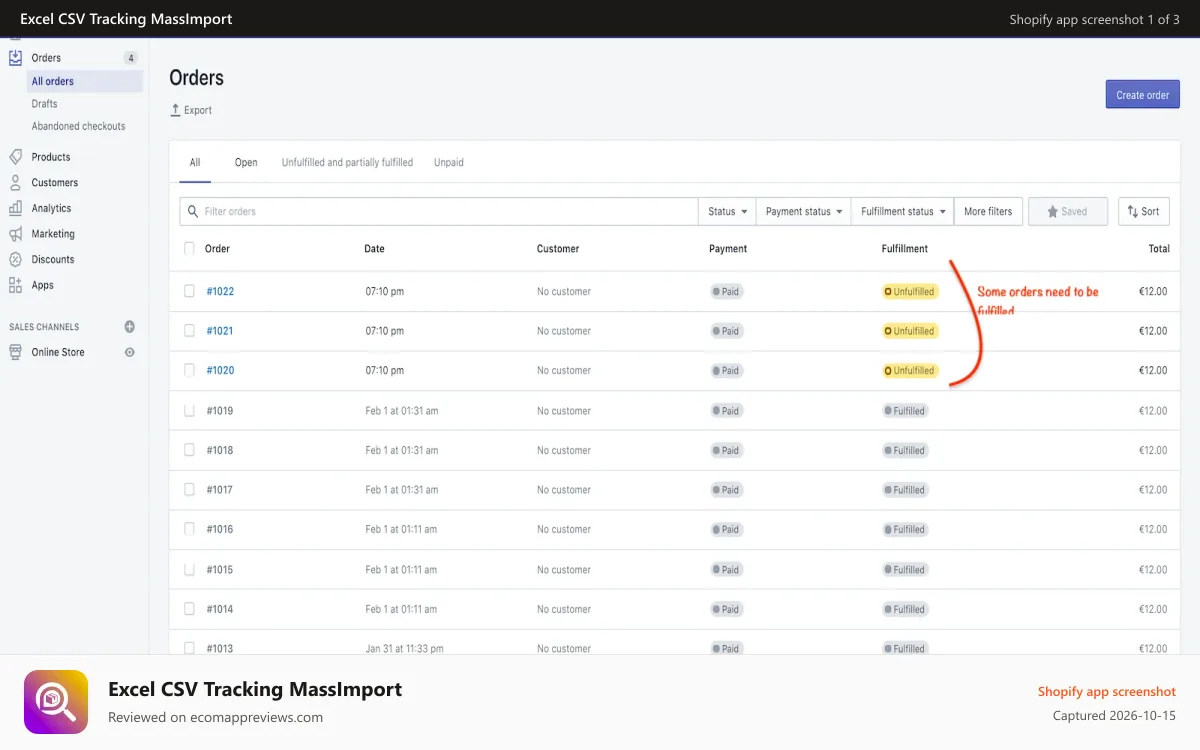Click the €12.00 total for order #1016
This screenshot has height=750, width=1200.
1153,530
